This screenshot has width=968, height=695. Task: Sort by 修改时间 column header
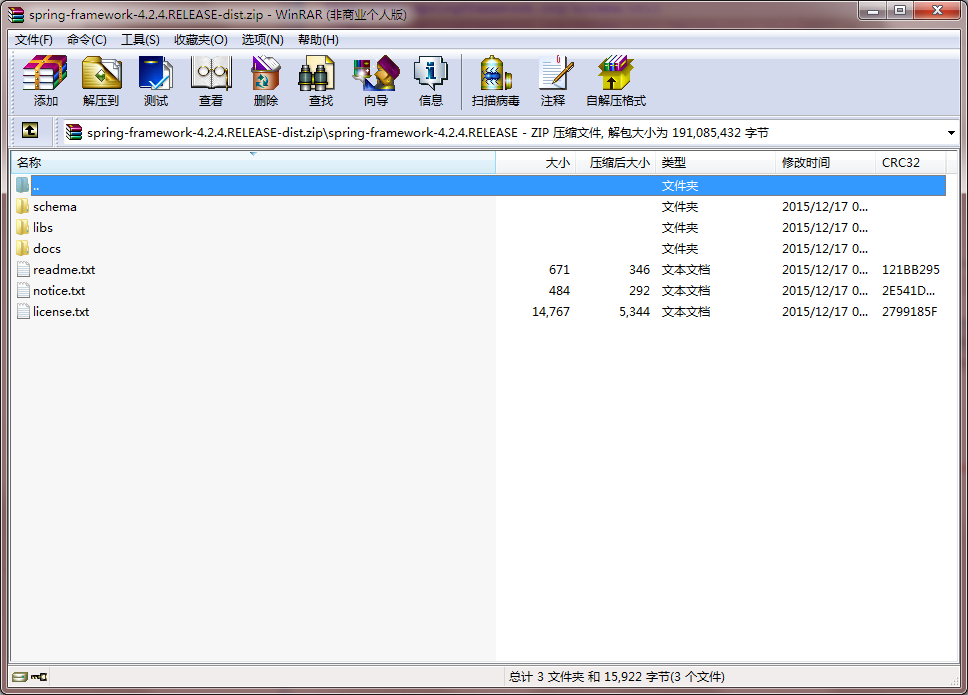[x=825, y=162]
